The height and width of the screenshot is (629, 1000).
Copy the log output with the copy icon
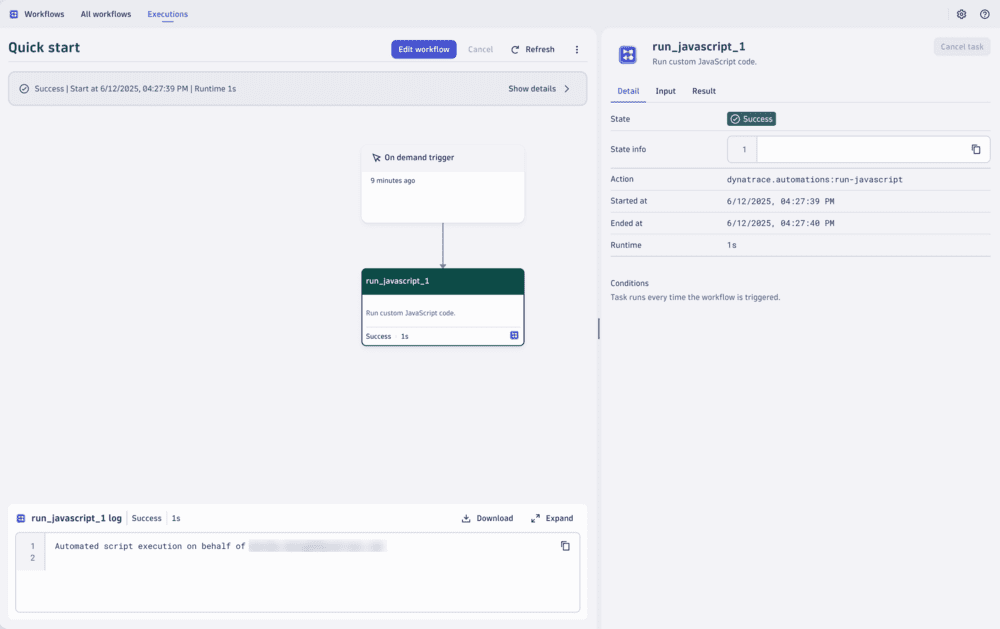[x=565, y=546]
